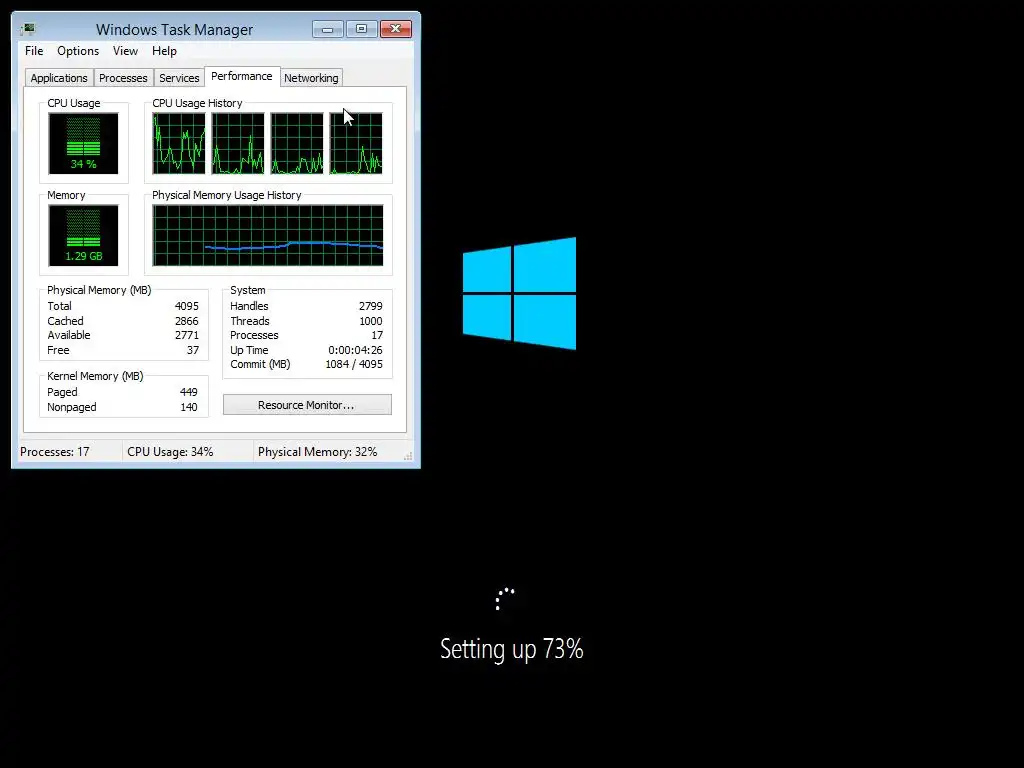Viewport: 1024px width, 768px height.
Task: Select the Performance tab
Action: 242,76
